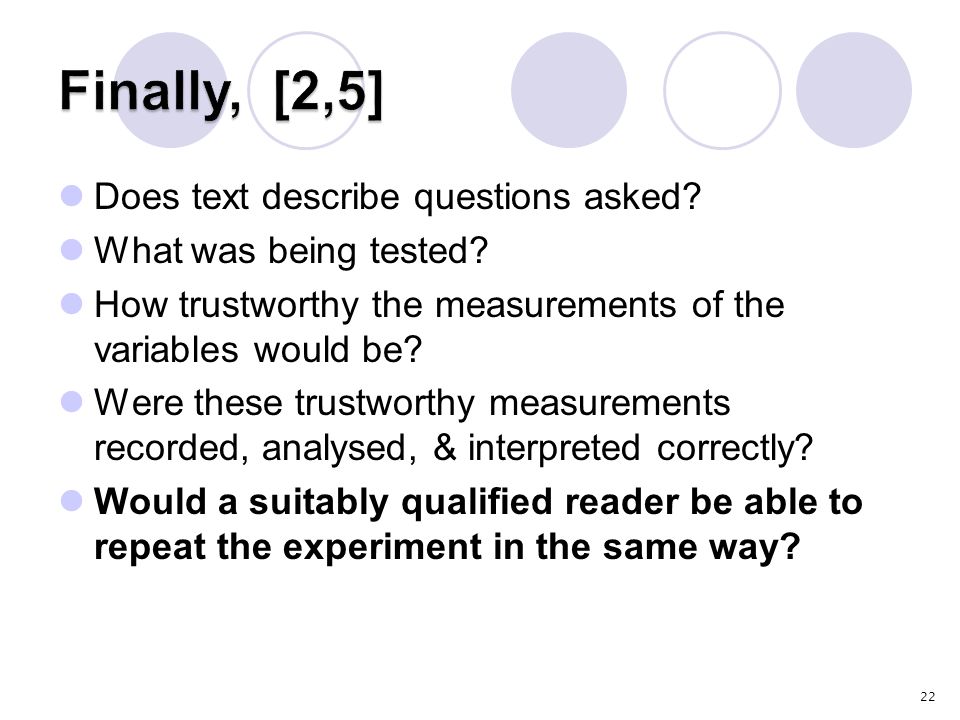Viewport: 960px width, 720px height.
Task: Click the text "Does text describe questions asked?"
Action: click(397, 197)
